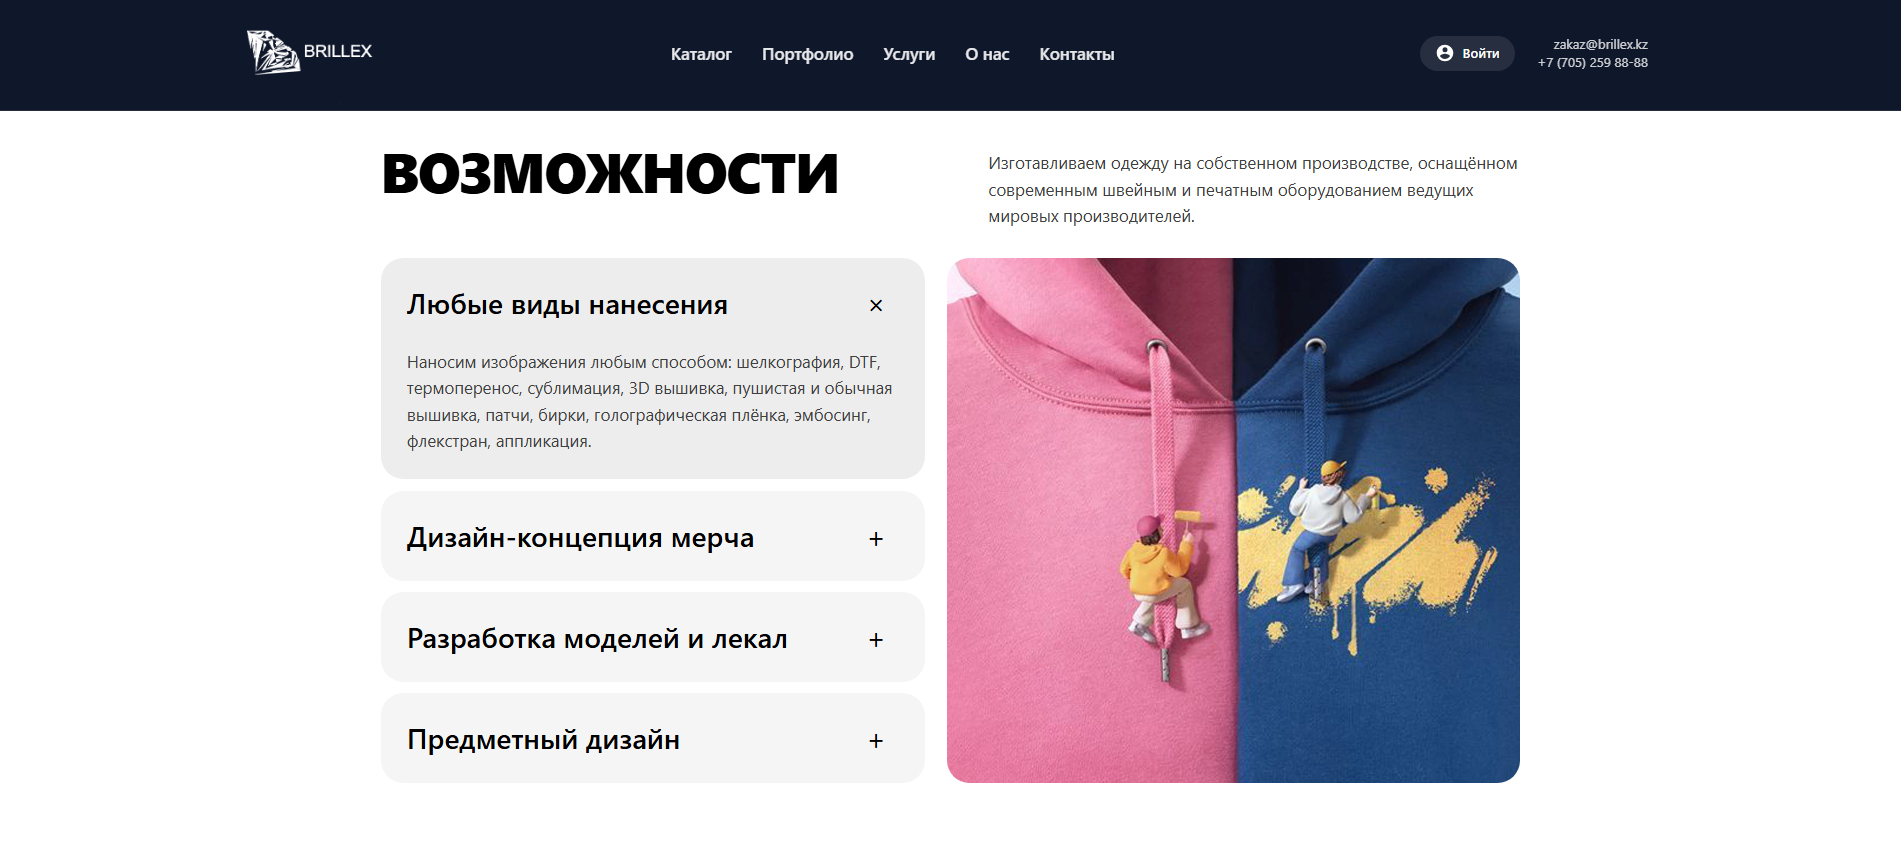Click the email zakaz@brillex.kz link
Screen dimensions: 1901x858
tap(1600, 44)
